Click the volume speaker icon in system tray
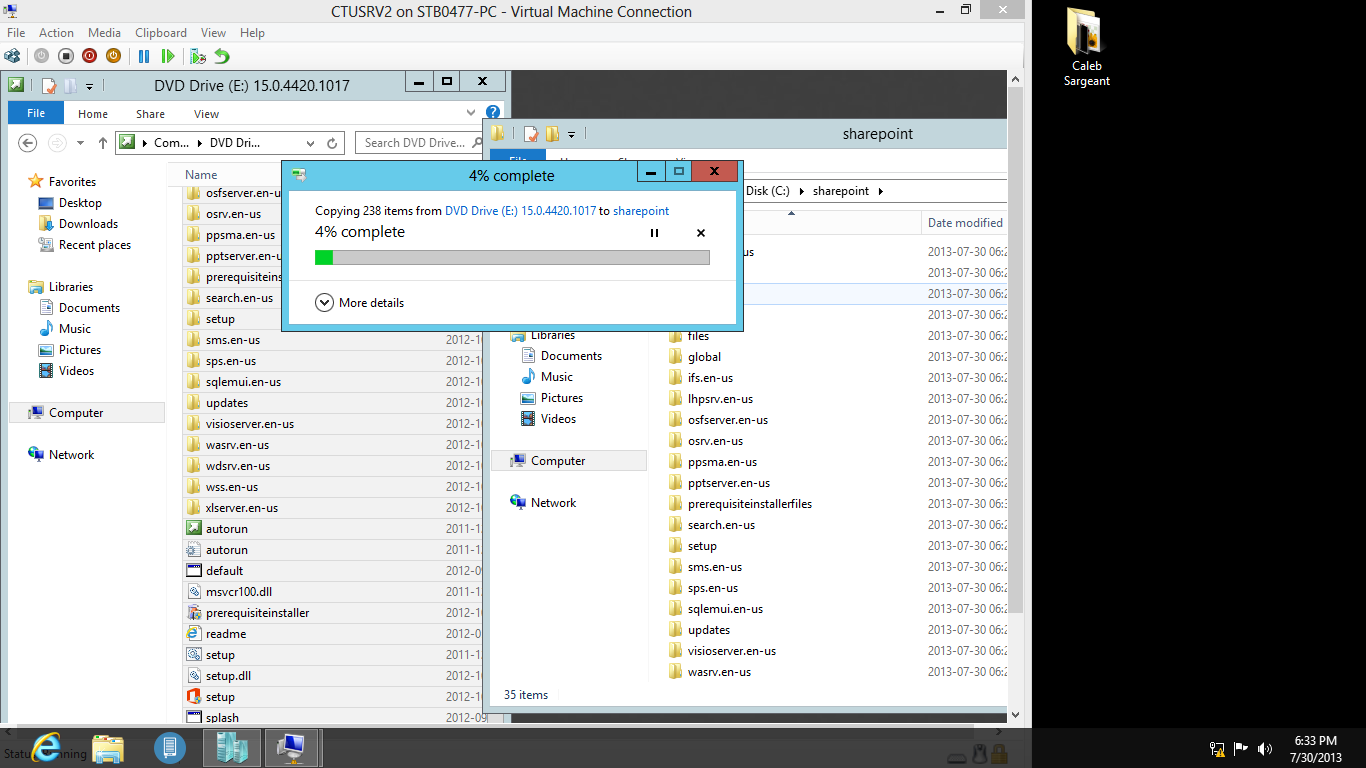Screen dimensions: 1366x768 [1265, 748]
